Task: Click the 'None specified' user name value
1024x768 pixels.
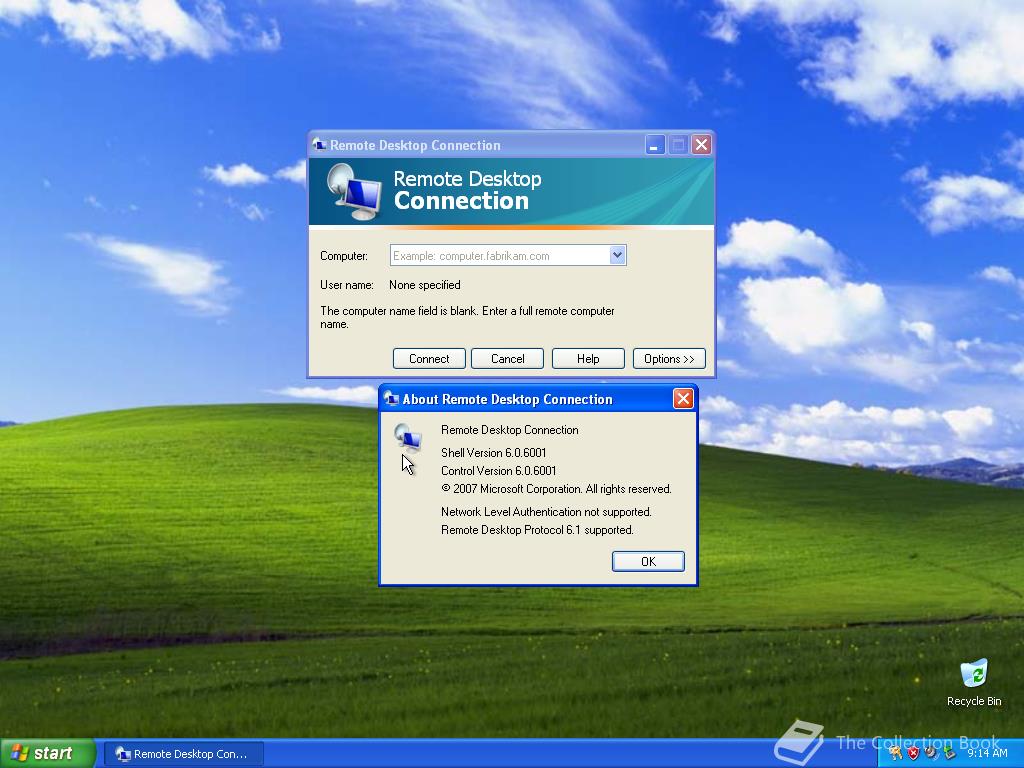Action: click(424, 285)
